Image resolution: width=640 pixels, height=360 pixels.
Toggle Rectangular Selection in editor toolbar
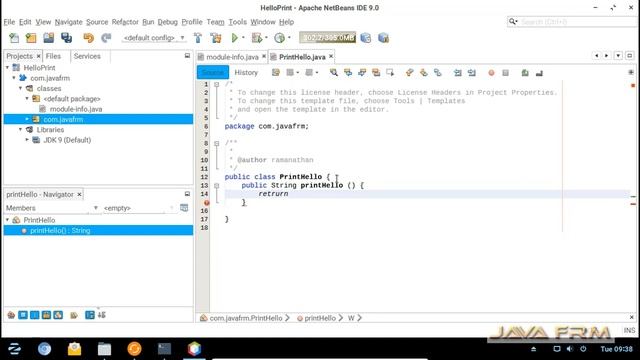click(390, 73)
